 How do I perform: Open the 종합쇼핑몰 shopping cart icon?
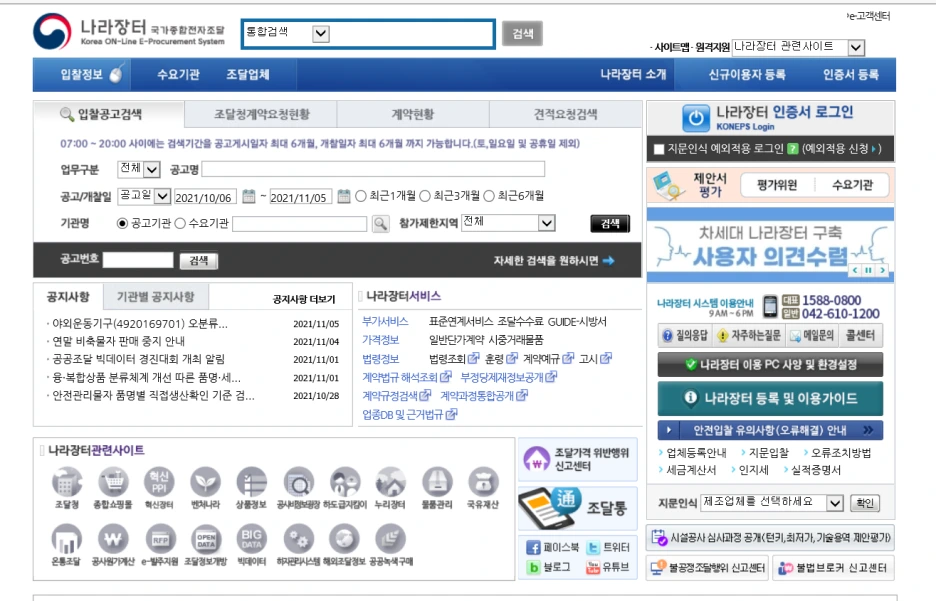point(113,482)
